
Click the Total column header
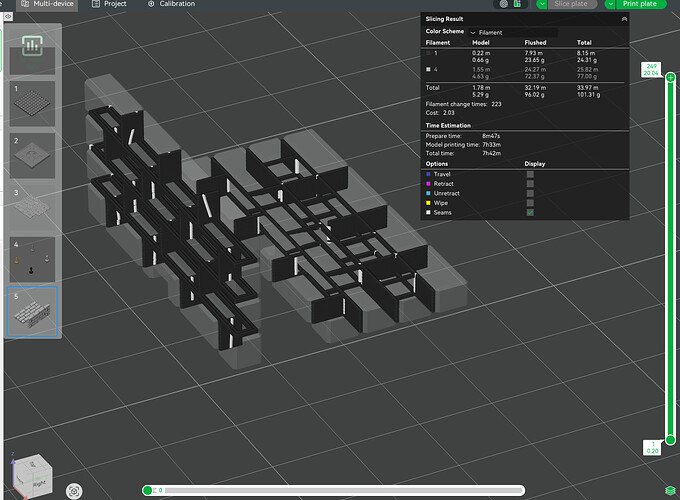[x=584, y=42]
